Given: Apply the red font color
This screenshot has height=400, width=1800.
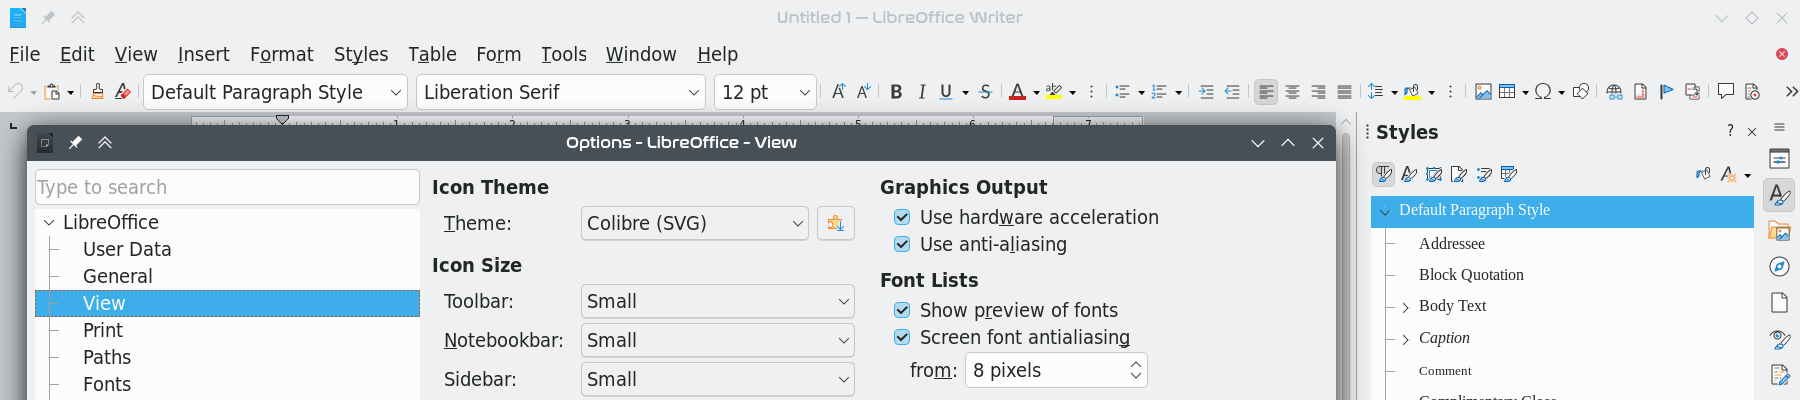Looking at the screenshot, I should click(x=1017, y=92).
